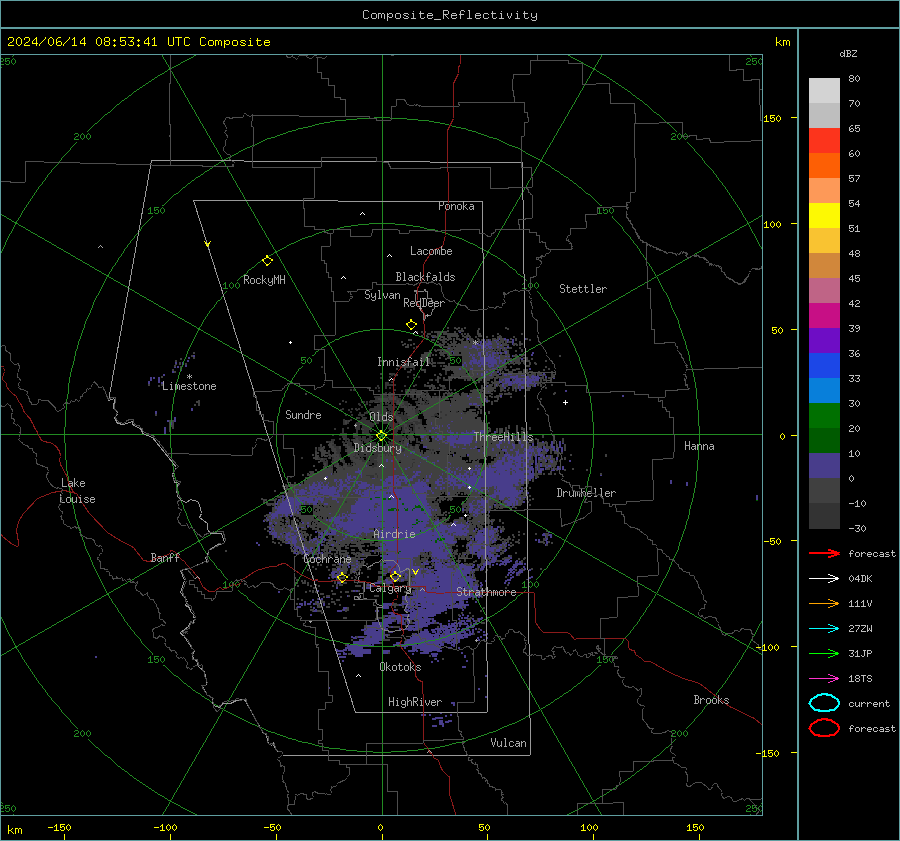Click the Airdrie city label

point(394,534)
